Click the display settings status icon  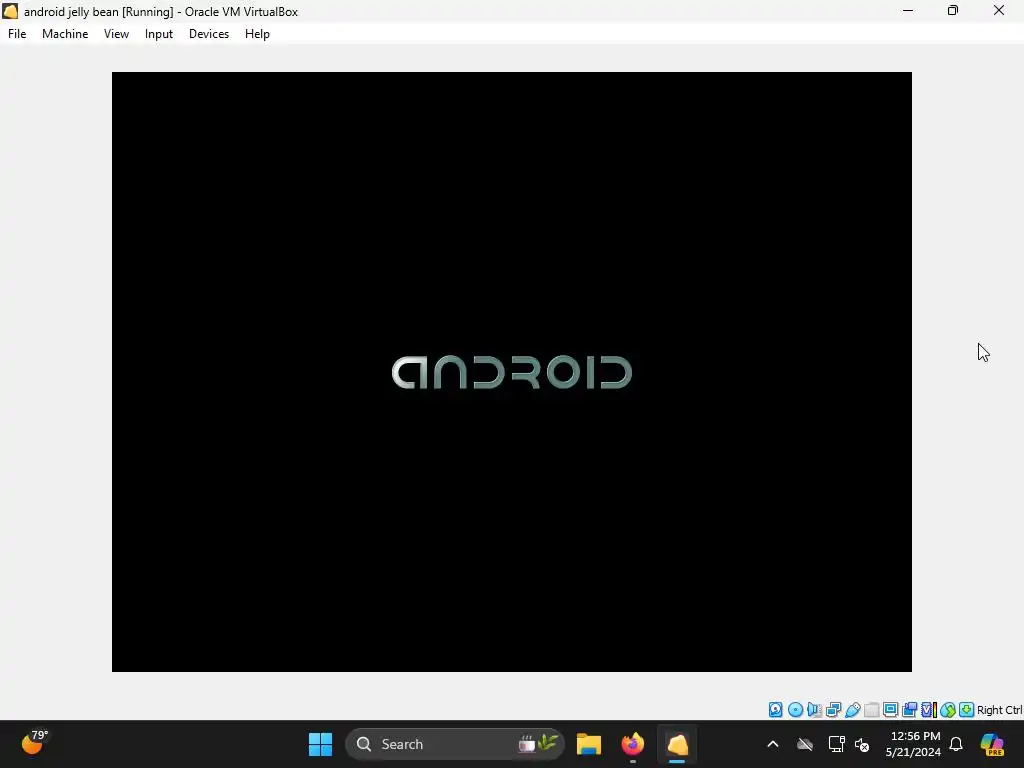pos(890,710)
